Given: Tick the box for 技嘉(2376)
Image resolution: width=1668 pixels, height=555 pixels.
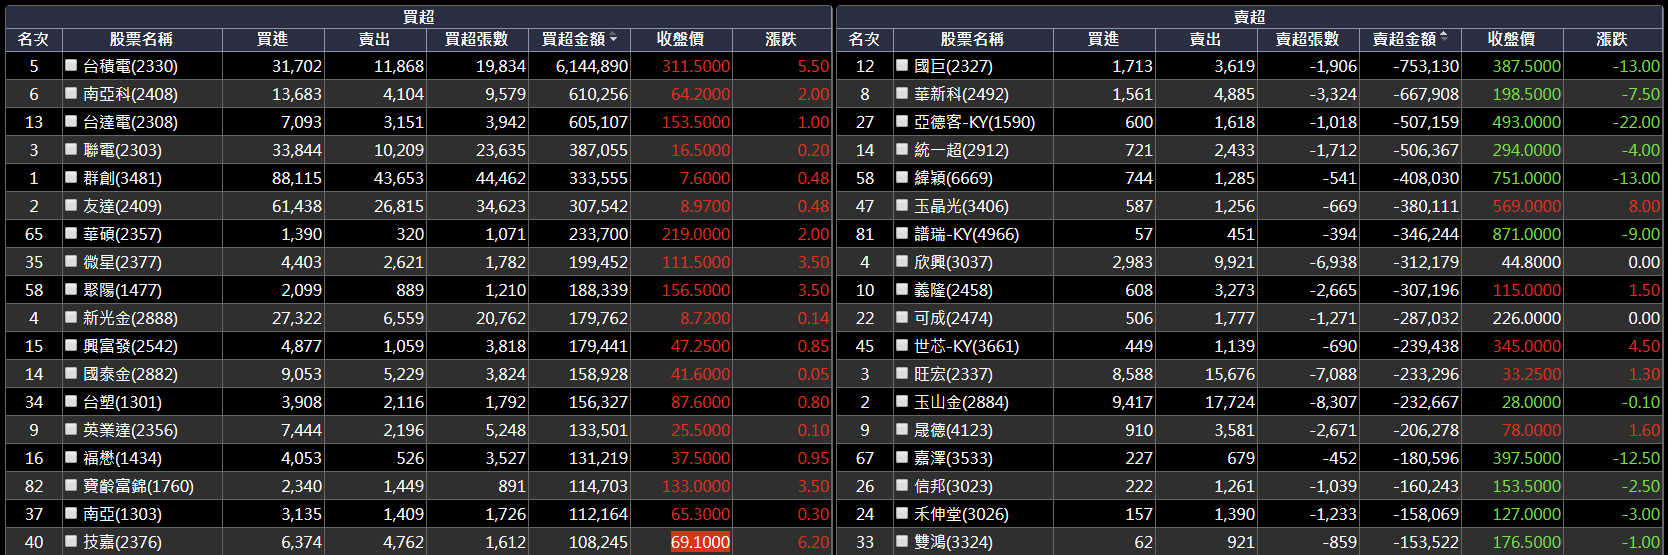Looking at the screenshot, I should 71,541.
